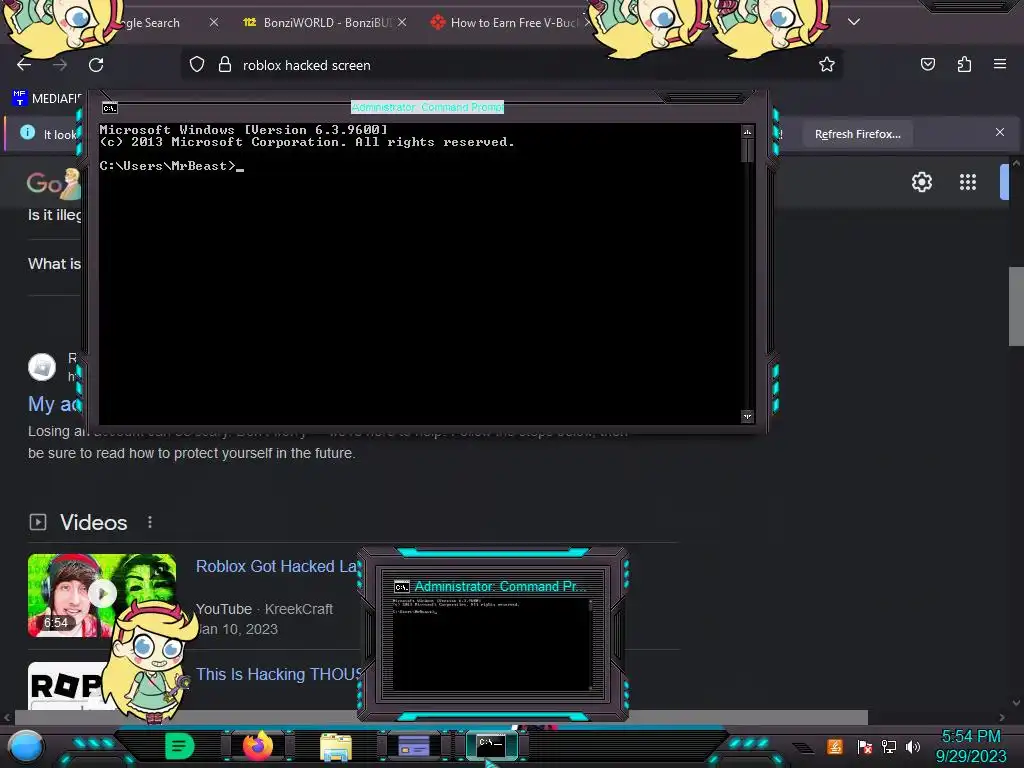Close the BonziWORLD tab
This screenshot has height=768, width=1024.
point(402,22)
